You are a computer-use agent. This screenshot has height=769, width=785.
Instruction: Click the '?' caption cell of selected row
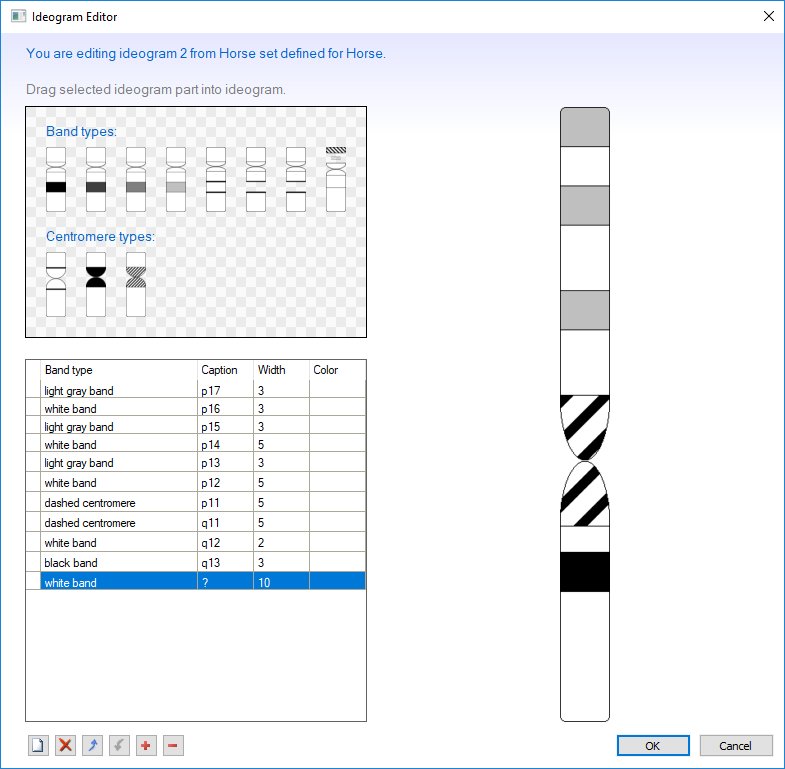[x=225, y=581]
